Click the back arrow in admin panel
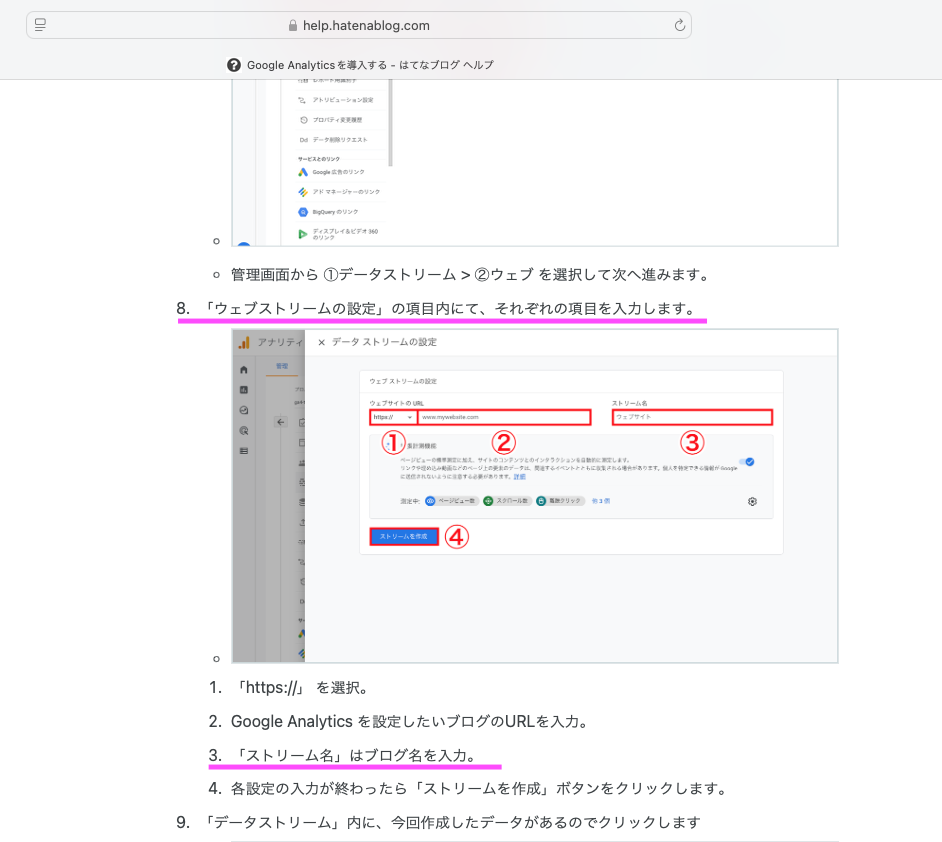This screenshot has width=942, height=842. tap(281, 422)
